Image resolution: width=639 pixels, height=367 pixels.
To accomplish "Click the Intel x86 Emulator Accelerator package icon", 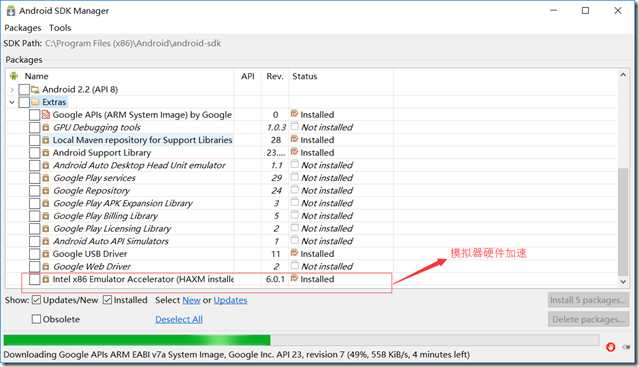I will tap(46, 279).
